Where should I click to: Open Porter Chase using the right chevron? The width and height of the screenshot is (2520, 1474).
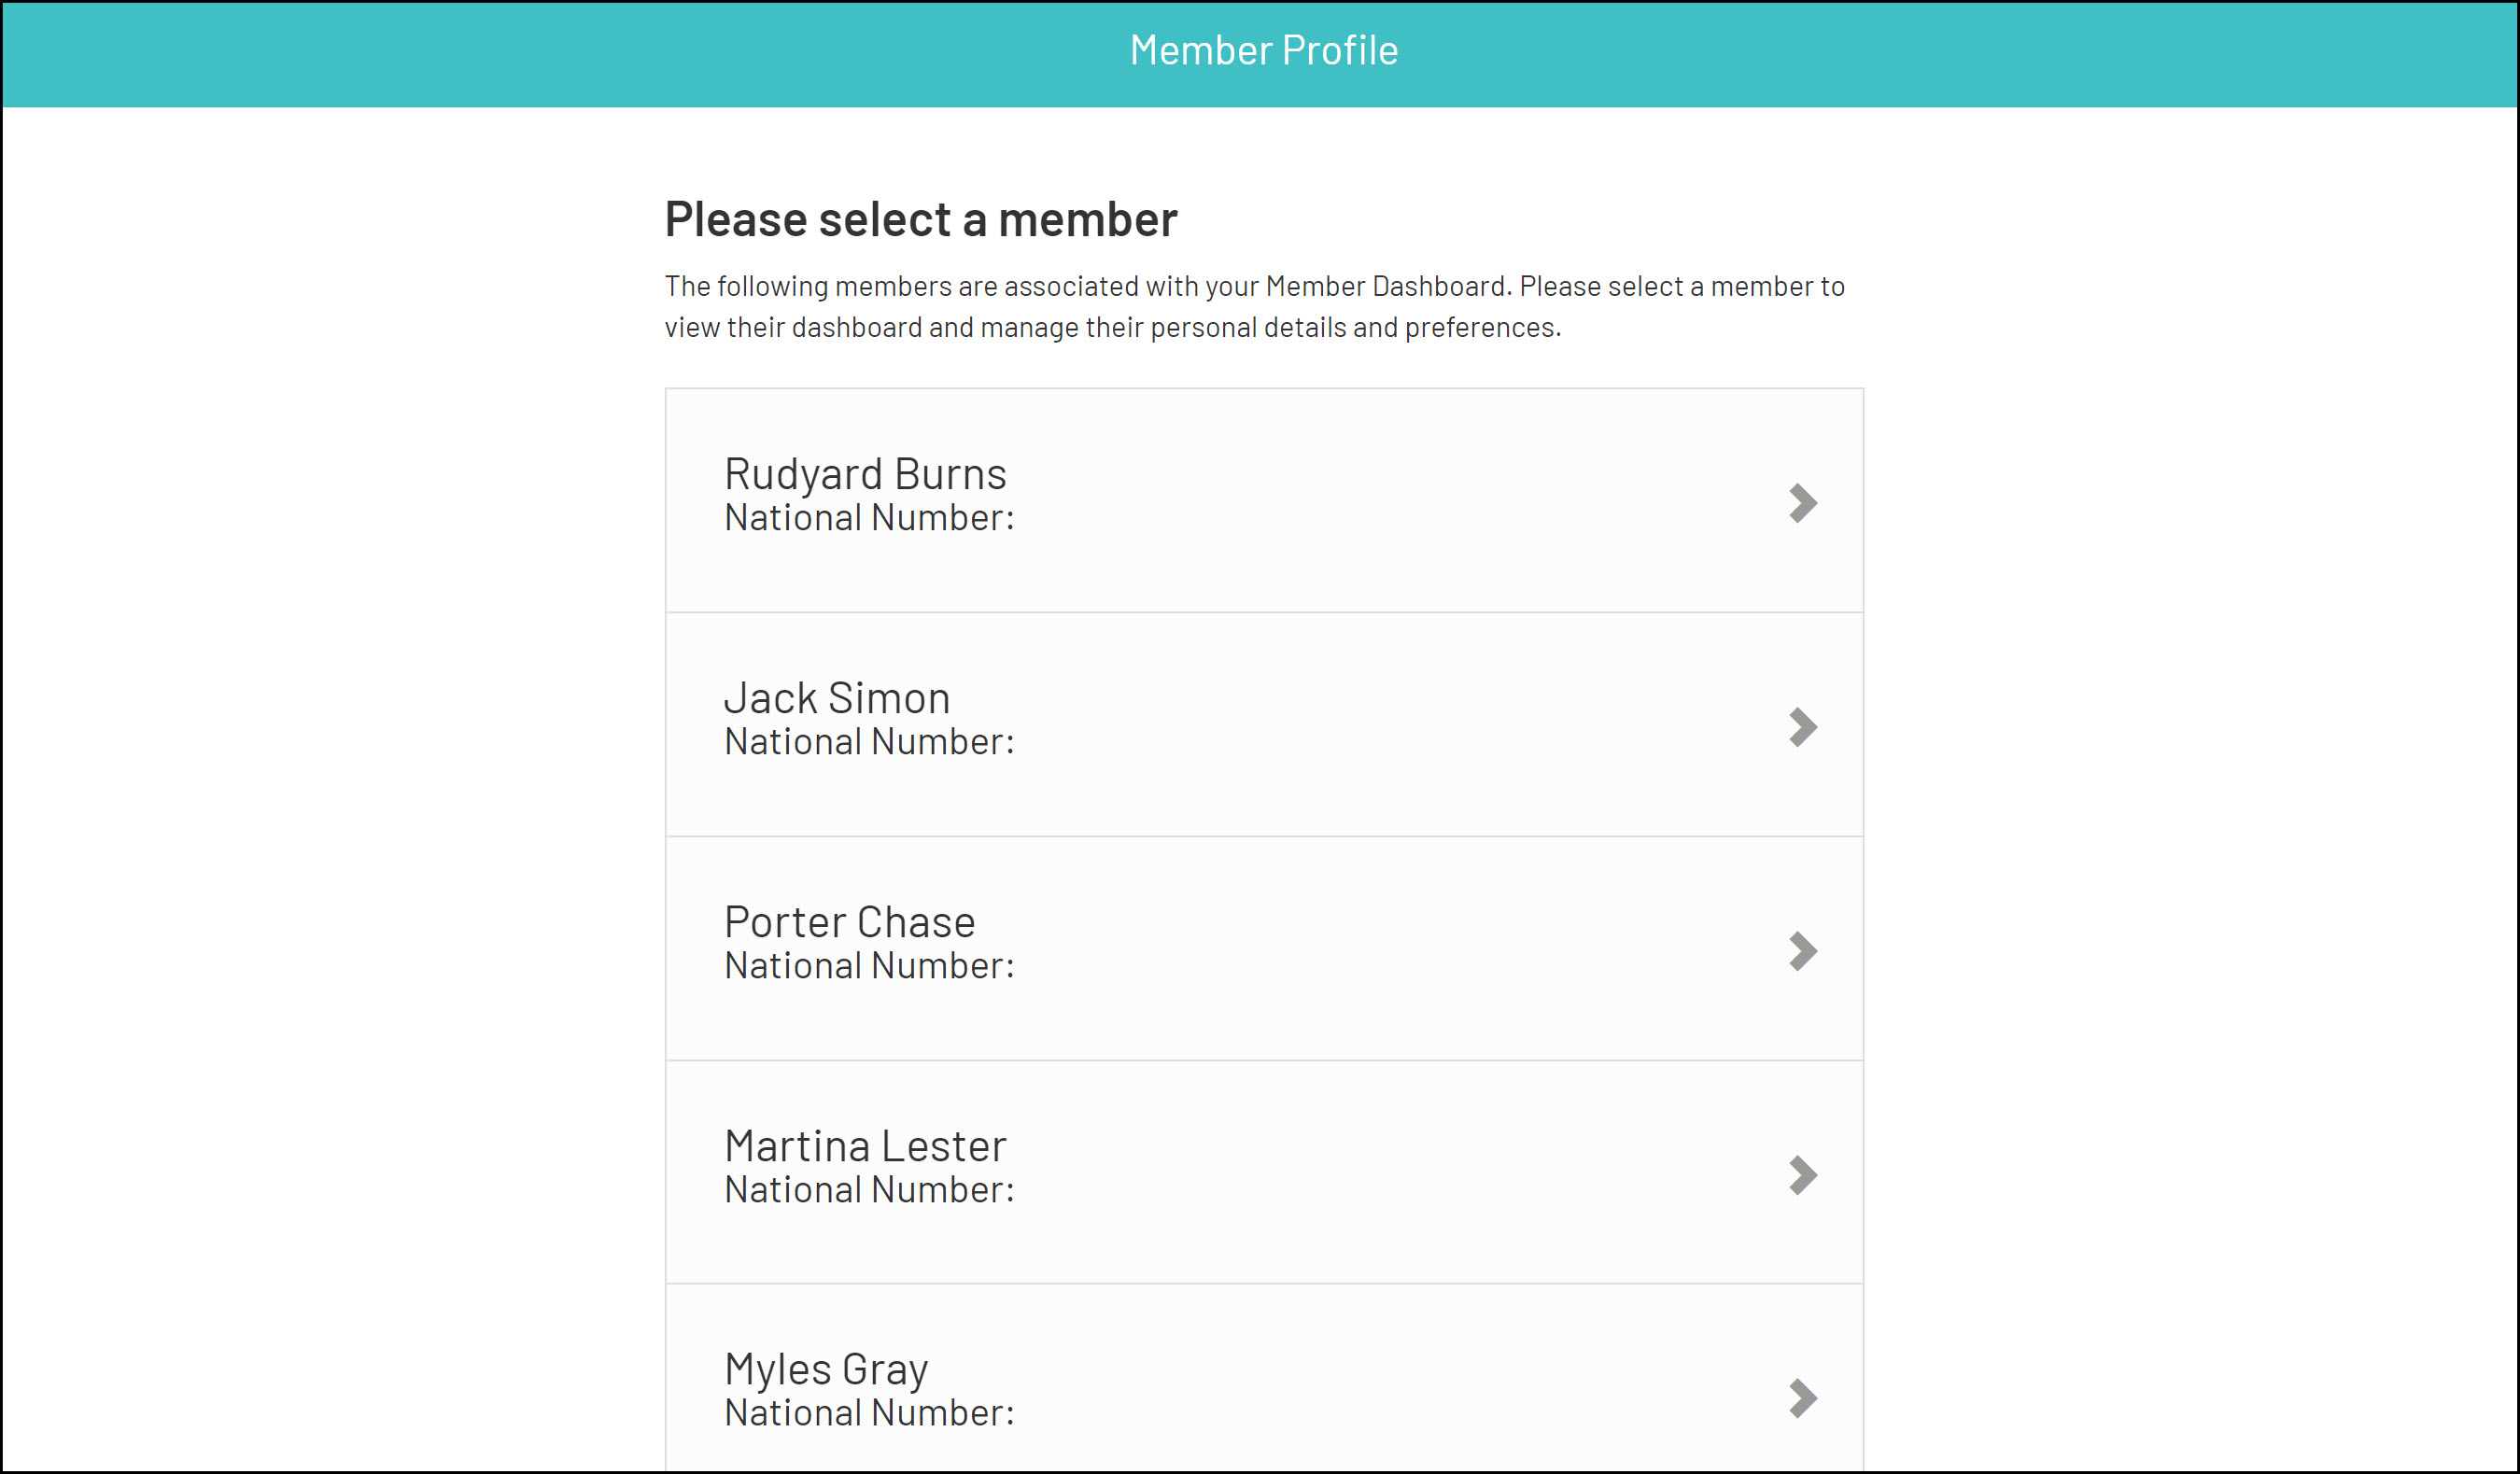pyautogui.click(x=1802, y=951)
